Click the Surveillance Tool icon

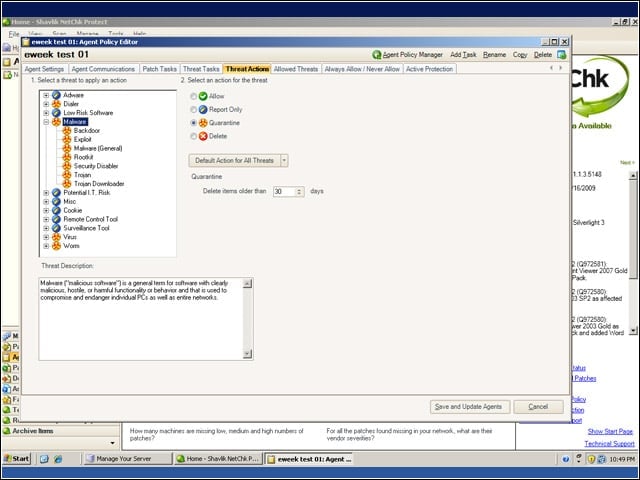(x=56, y=228)
